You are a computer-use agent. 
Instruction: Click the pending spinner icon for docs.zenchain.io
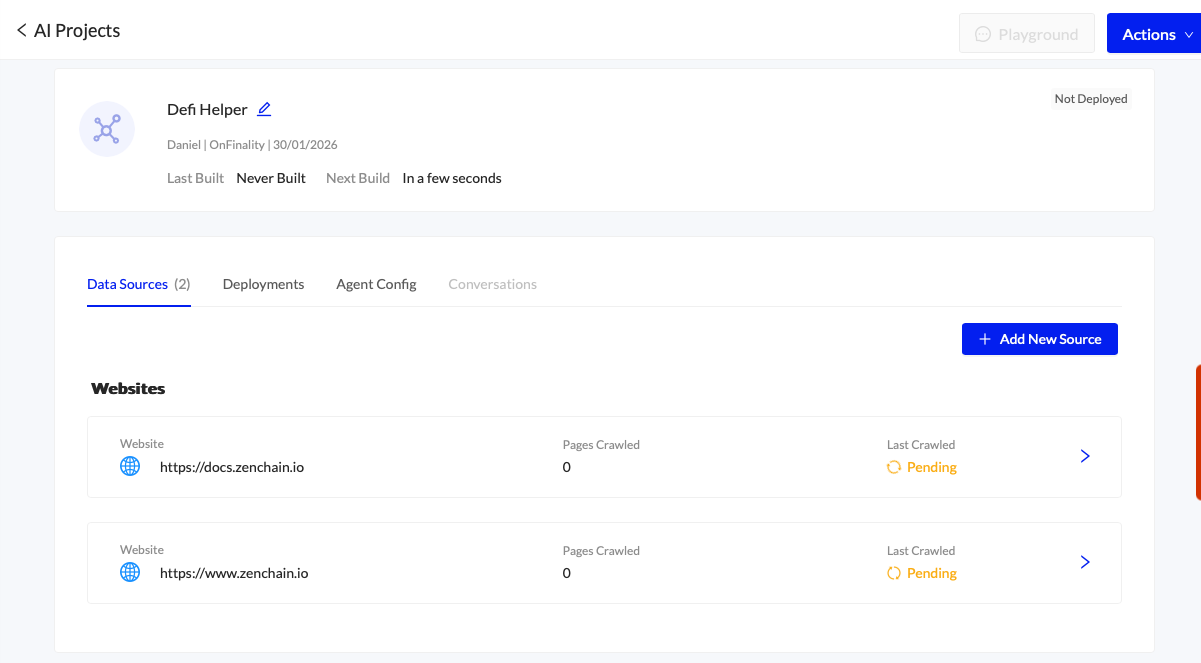[894, 467]
